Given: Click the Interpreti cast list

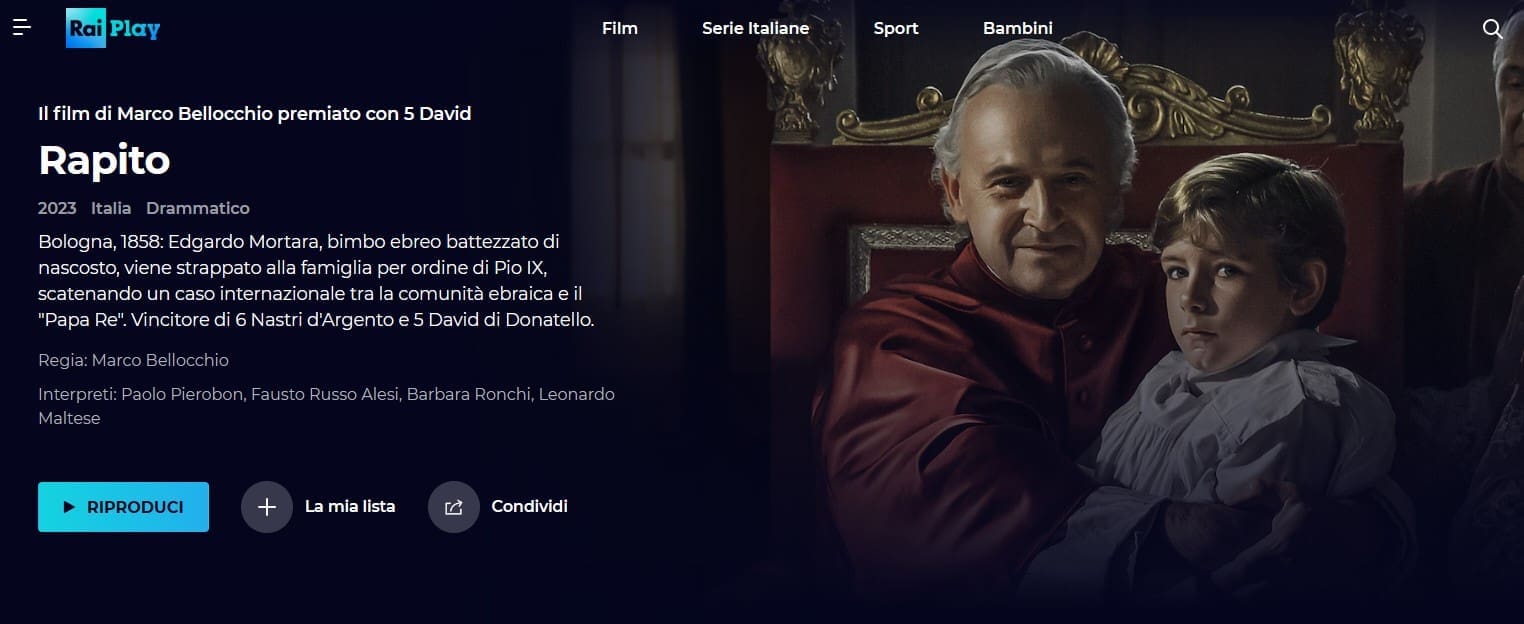Looking at the screenshot, I should (326, 406).
